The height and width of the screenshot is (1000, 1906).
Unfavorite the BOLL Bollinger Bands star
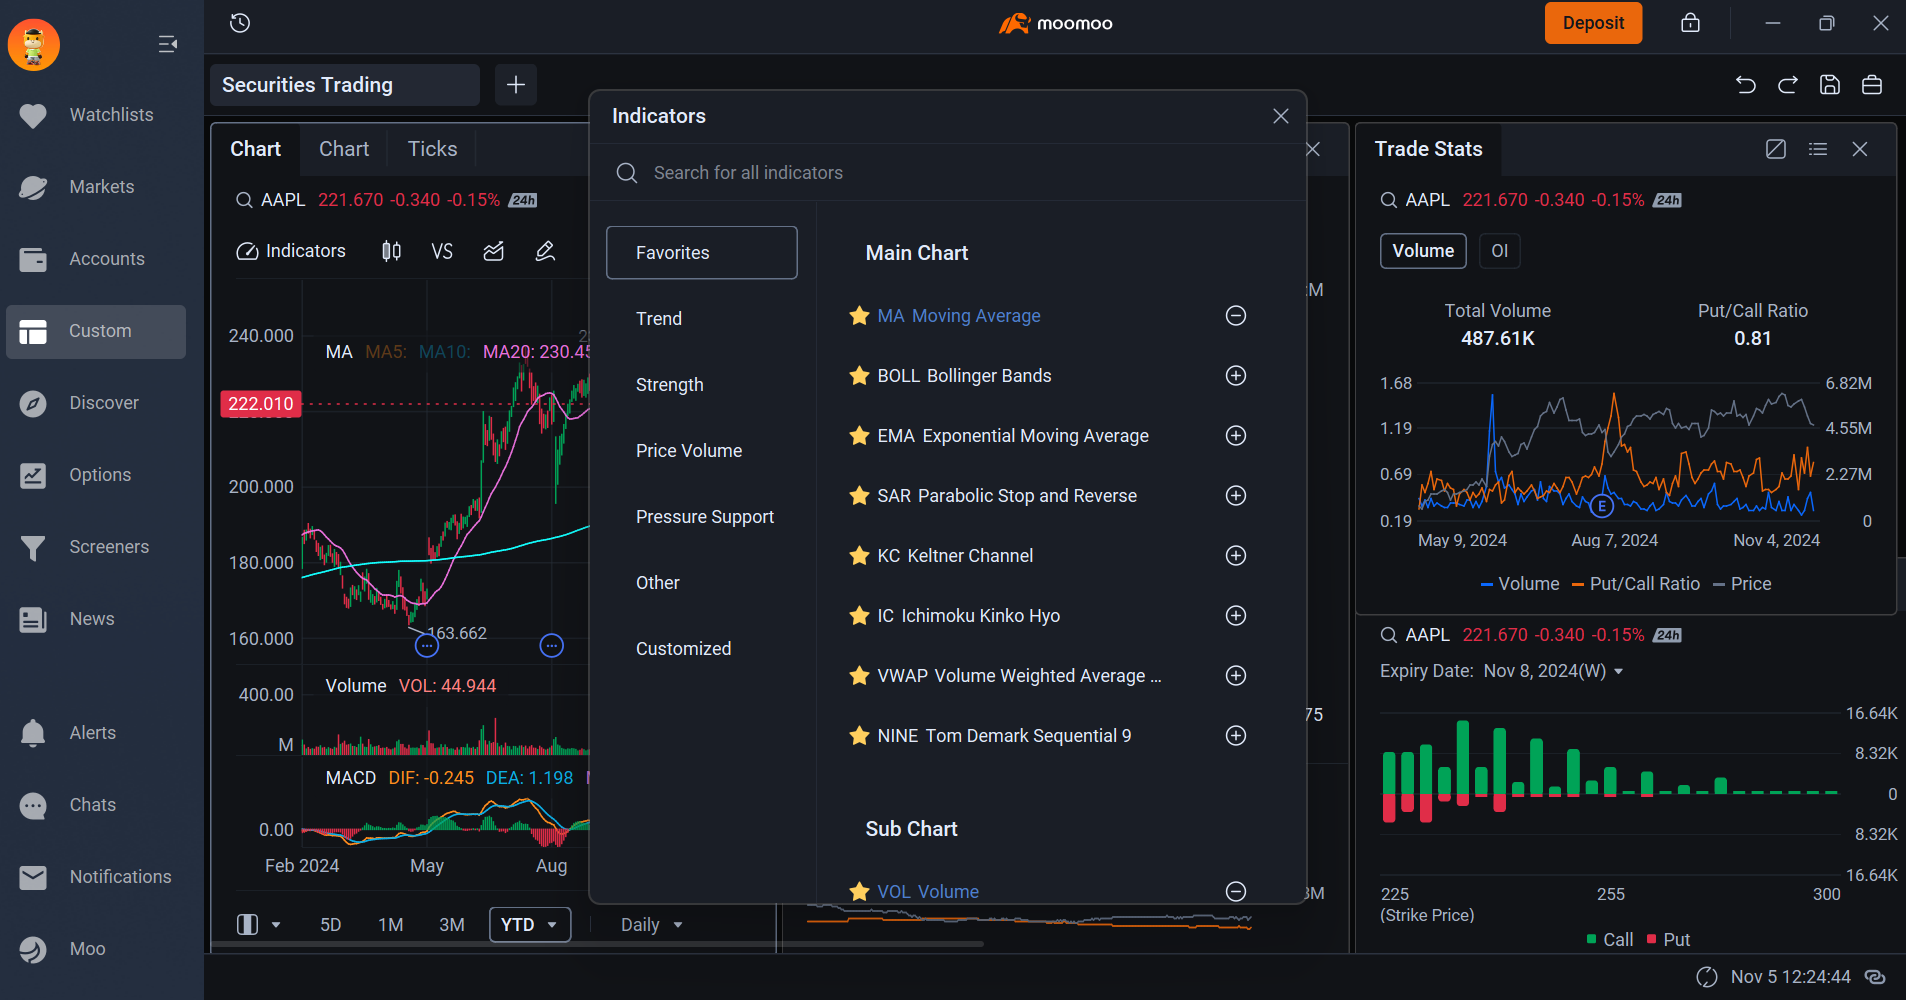tap(859, 376)
